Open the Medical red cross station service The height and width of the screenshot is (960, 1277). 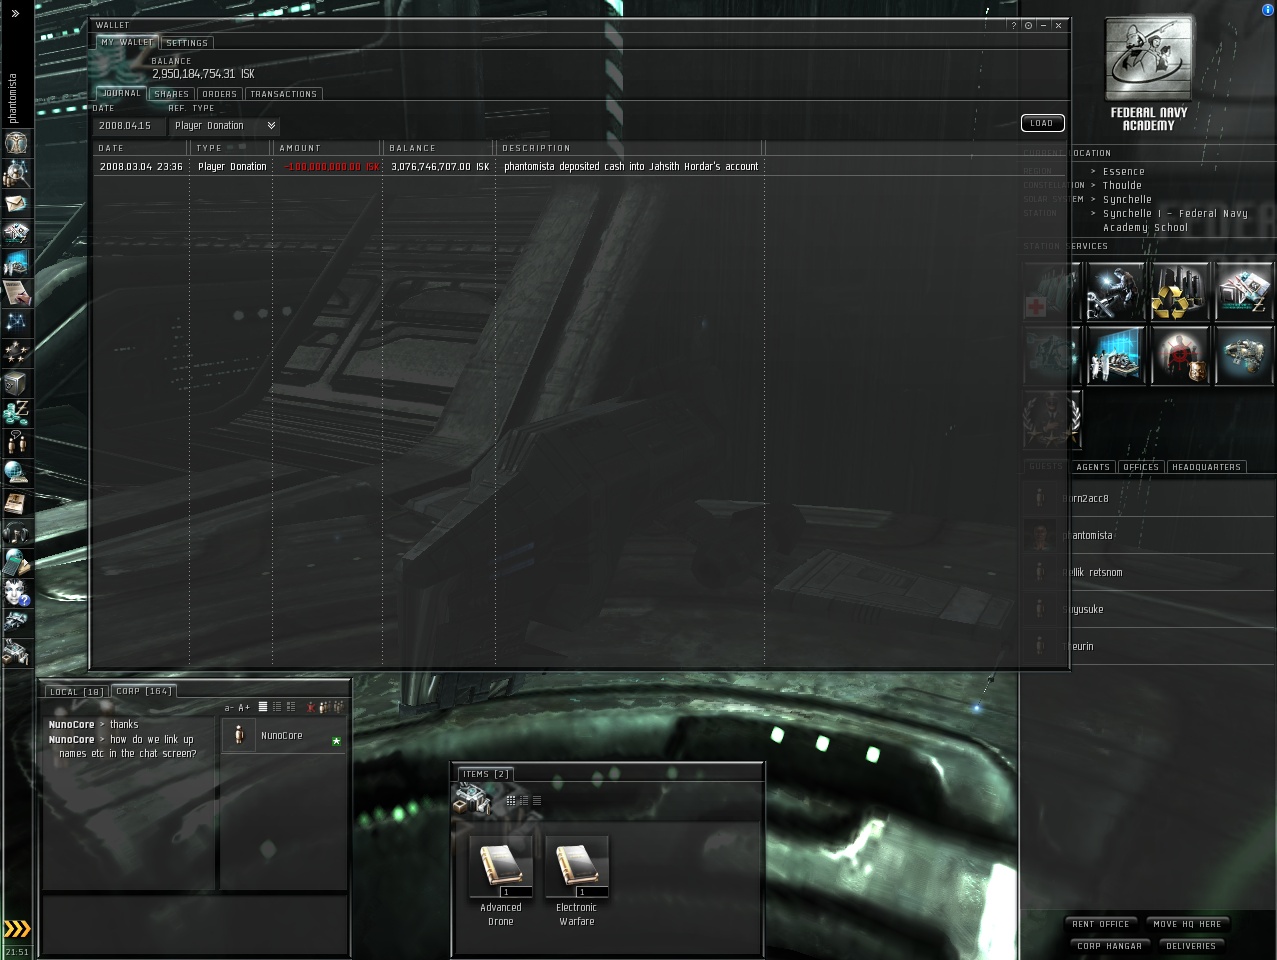pos(1051,291)
